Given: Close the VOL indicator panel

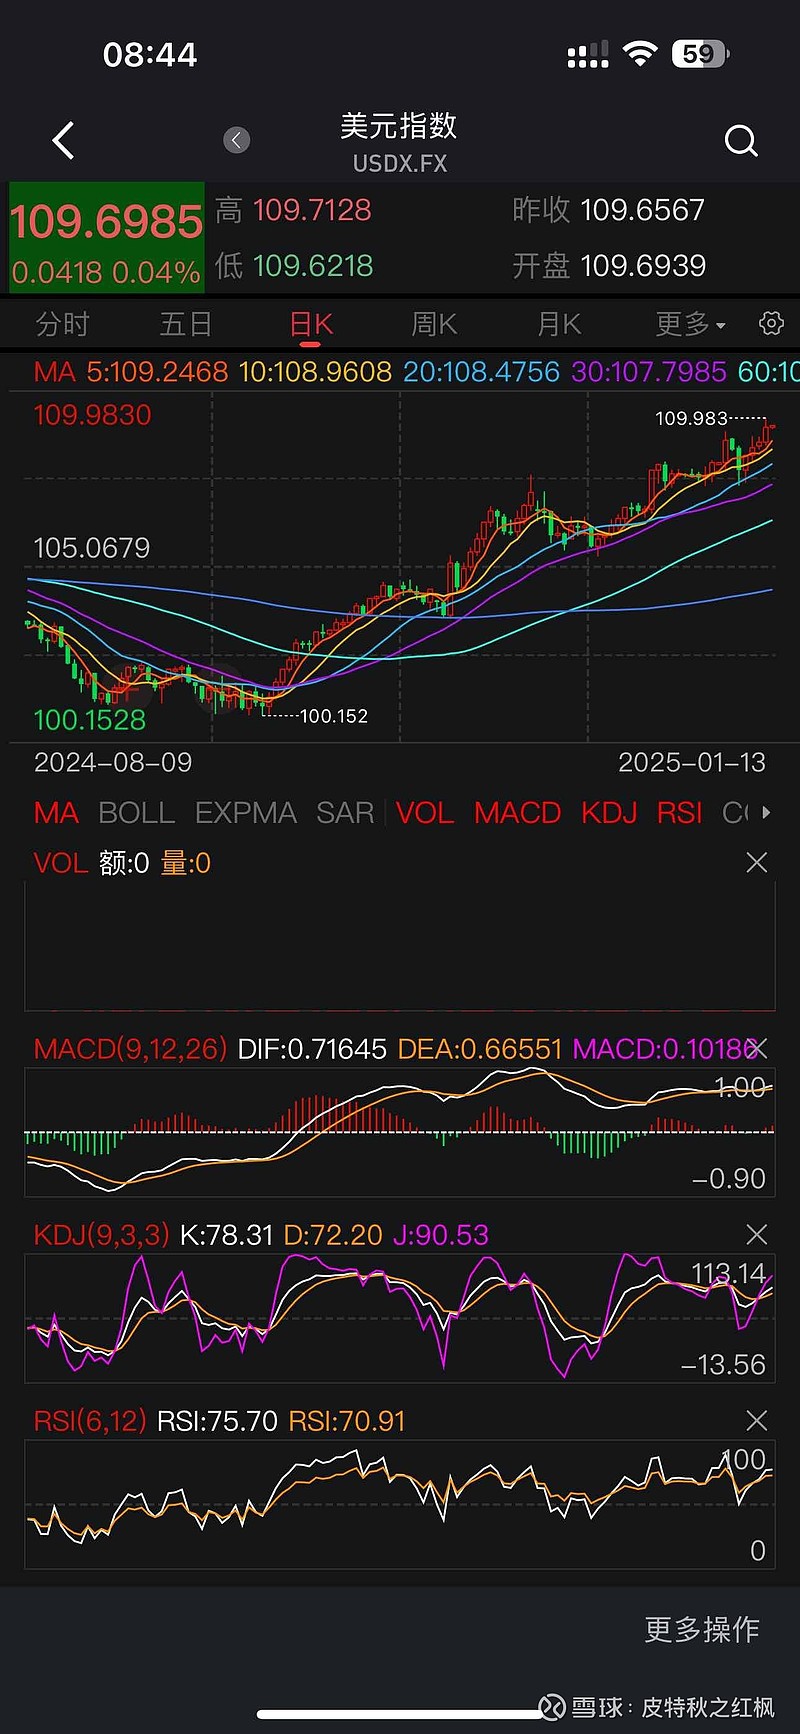Looking at the screenshot, I should click(757, 862).
